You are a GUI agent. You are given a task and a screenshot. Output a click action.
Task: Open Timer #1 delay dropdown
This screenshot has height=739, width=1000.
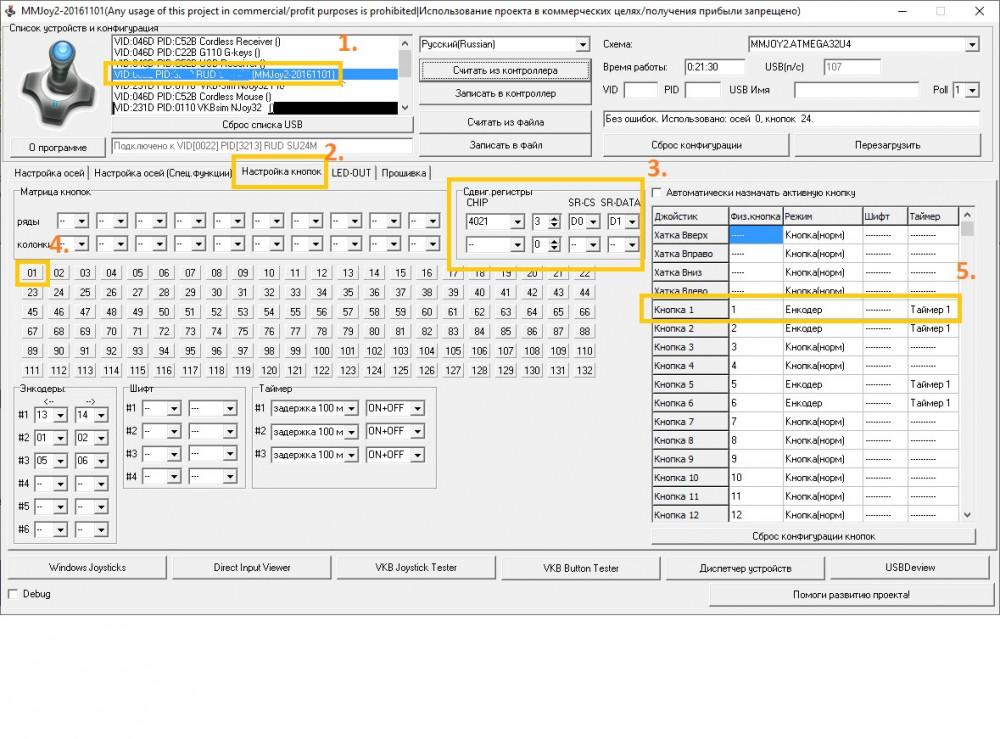(x=350, y=408)
